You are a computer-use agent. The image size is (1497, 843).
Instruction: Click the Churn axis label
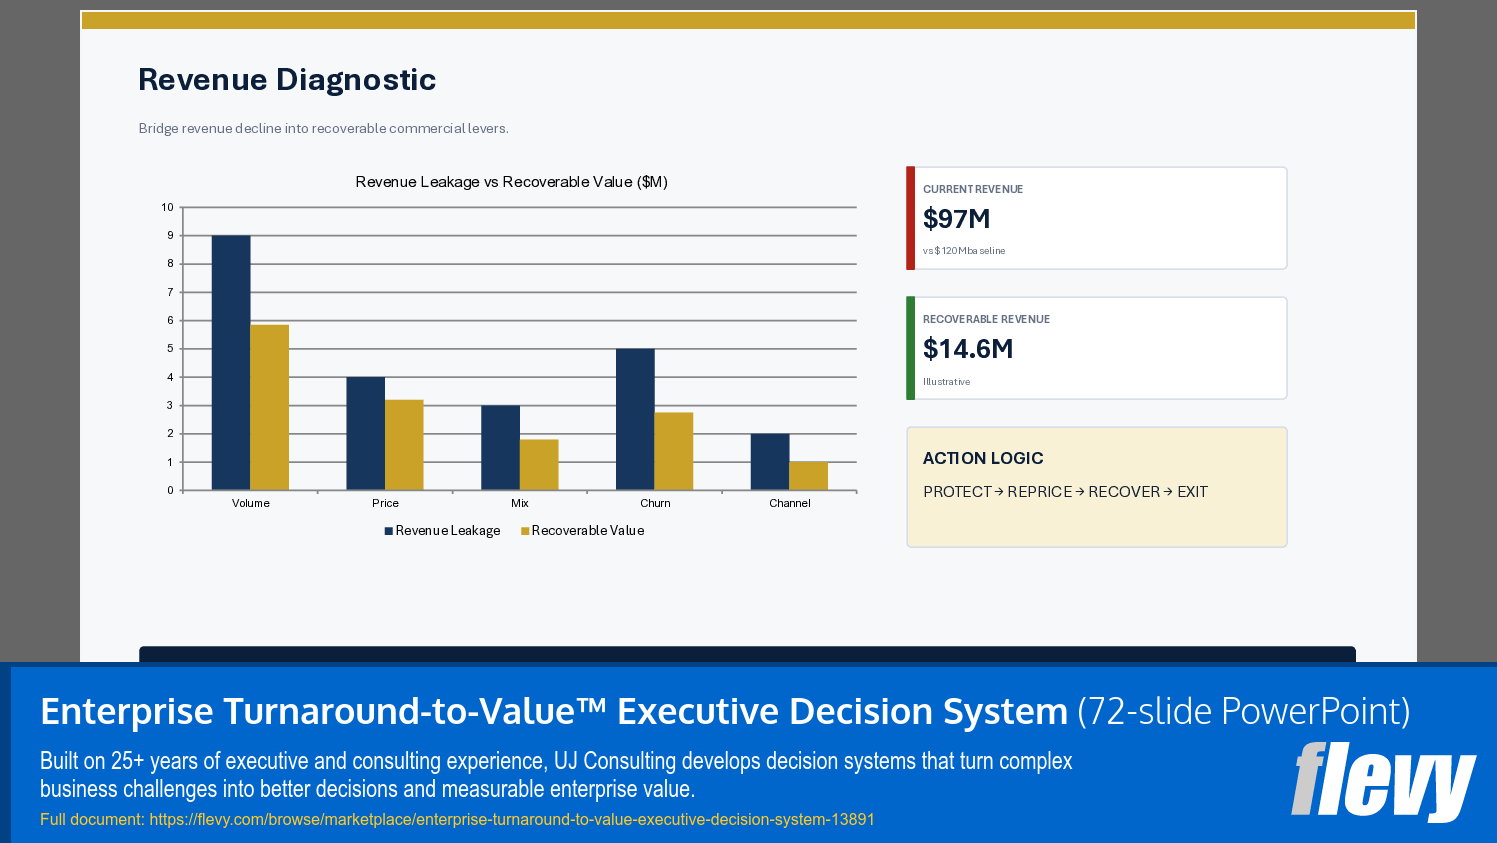pyautogui.click(x=655, y=503)
